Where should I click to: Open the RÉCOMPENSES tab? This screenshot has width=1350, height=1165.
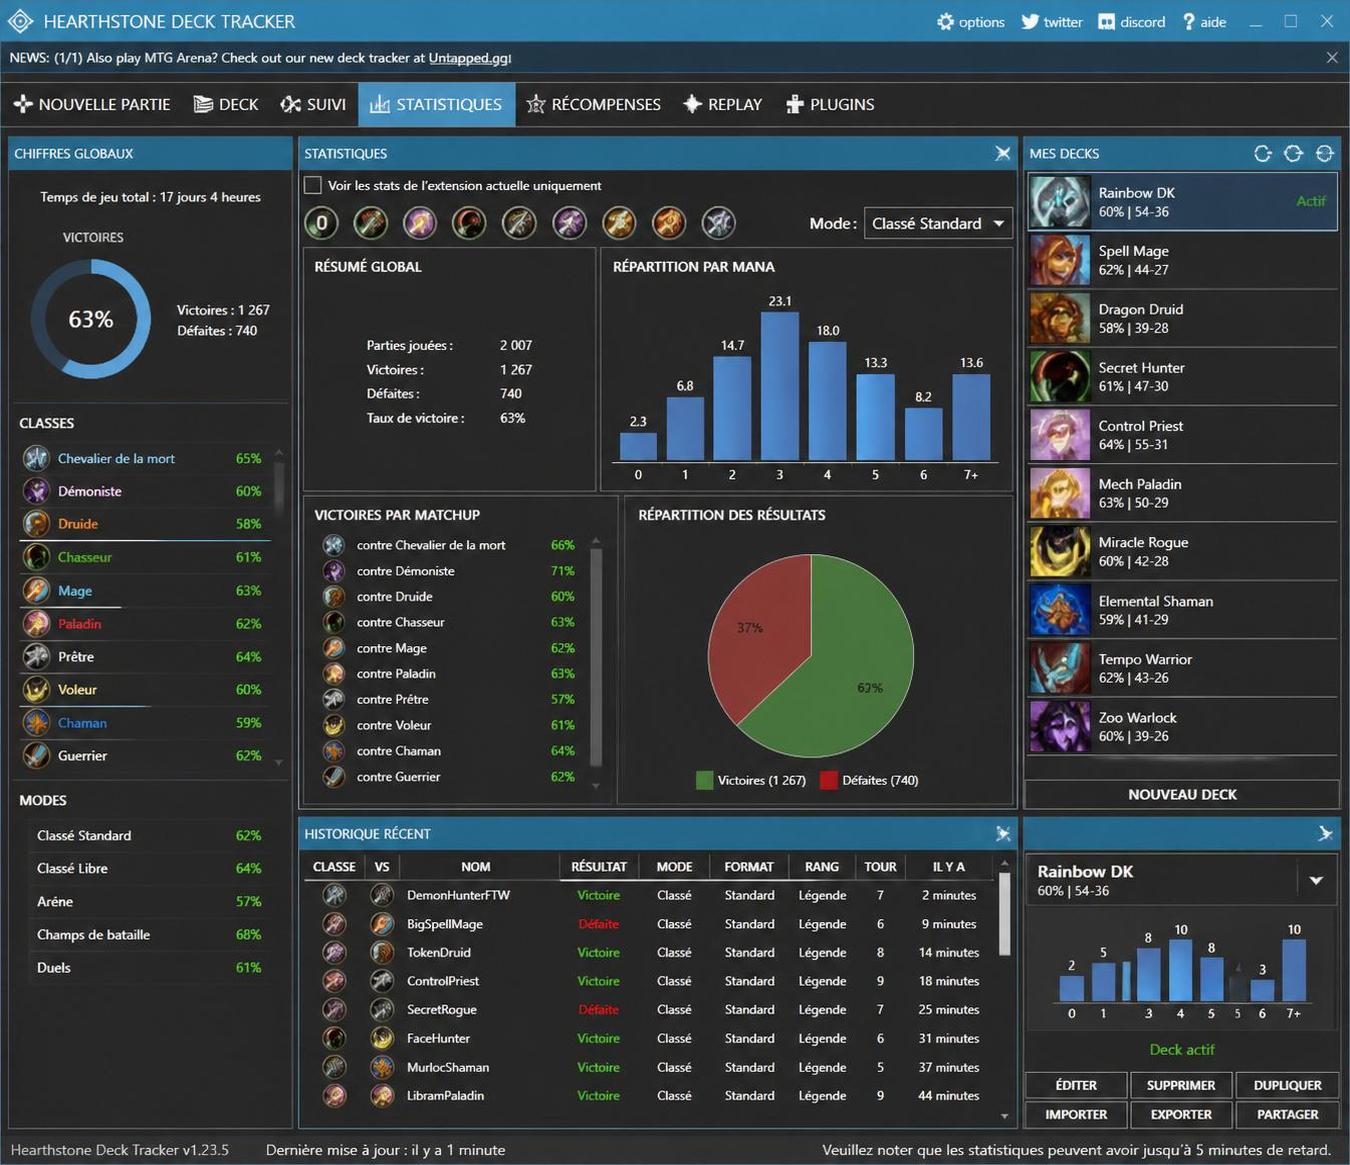coord(594,104)
